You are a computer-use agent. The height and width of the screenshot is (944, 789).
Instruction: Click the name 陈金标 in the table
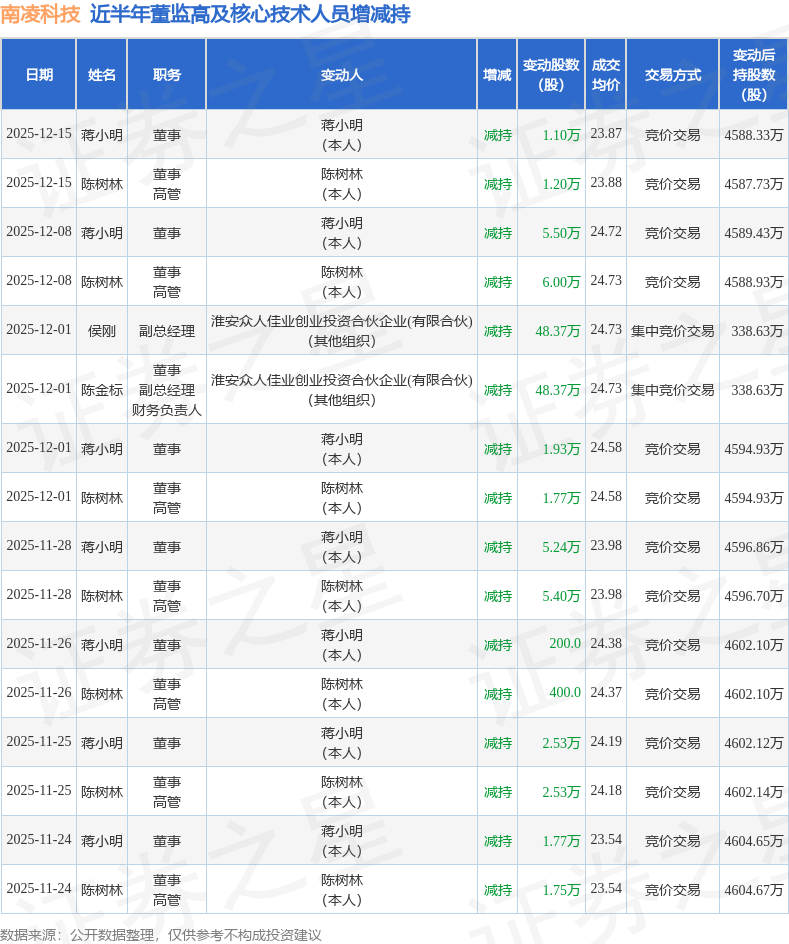[102, 390]
